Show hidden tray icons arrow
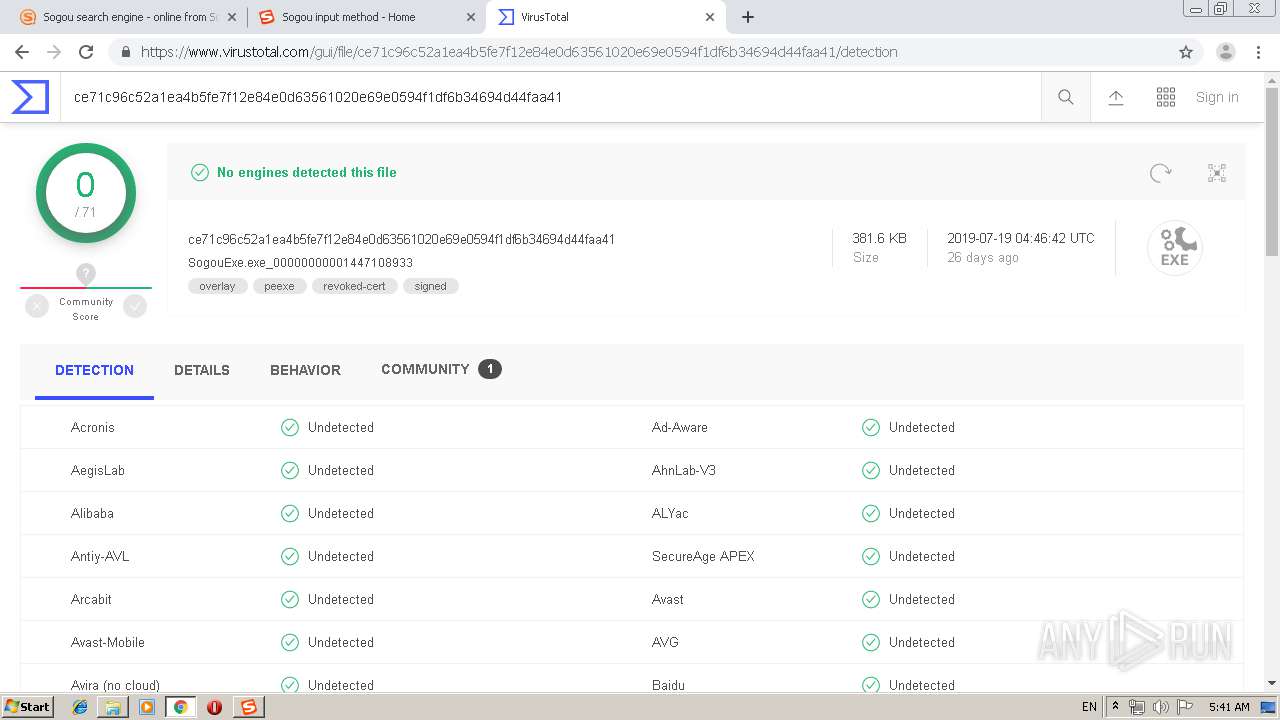 coord(1116,707)
